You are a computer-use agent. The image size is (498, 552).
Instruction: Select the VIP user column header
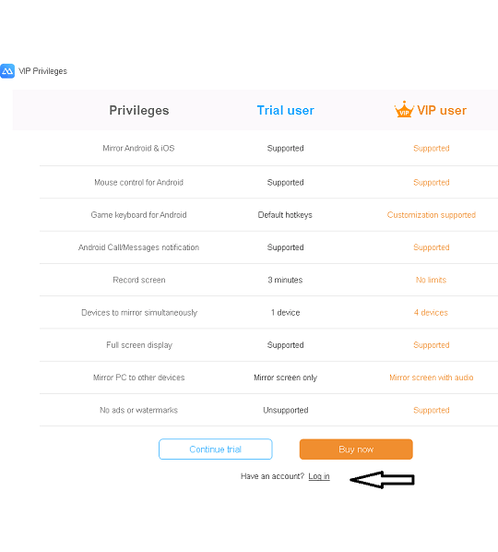pos(442,111)
